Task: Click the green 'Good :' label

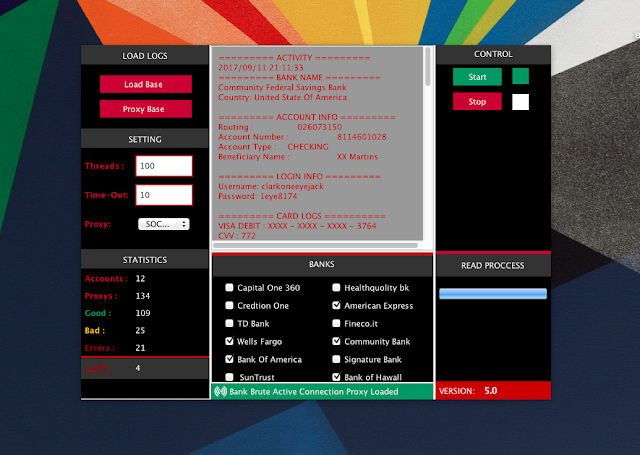Action: pos(98,313)
